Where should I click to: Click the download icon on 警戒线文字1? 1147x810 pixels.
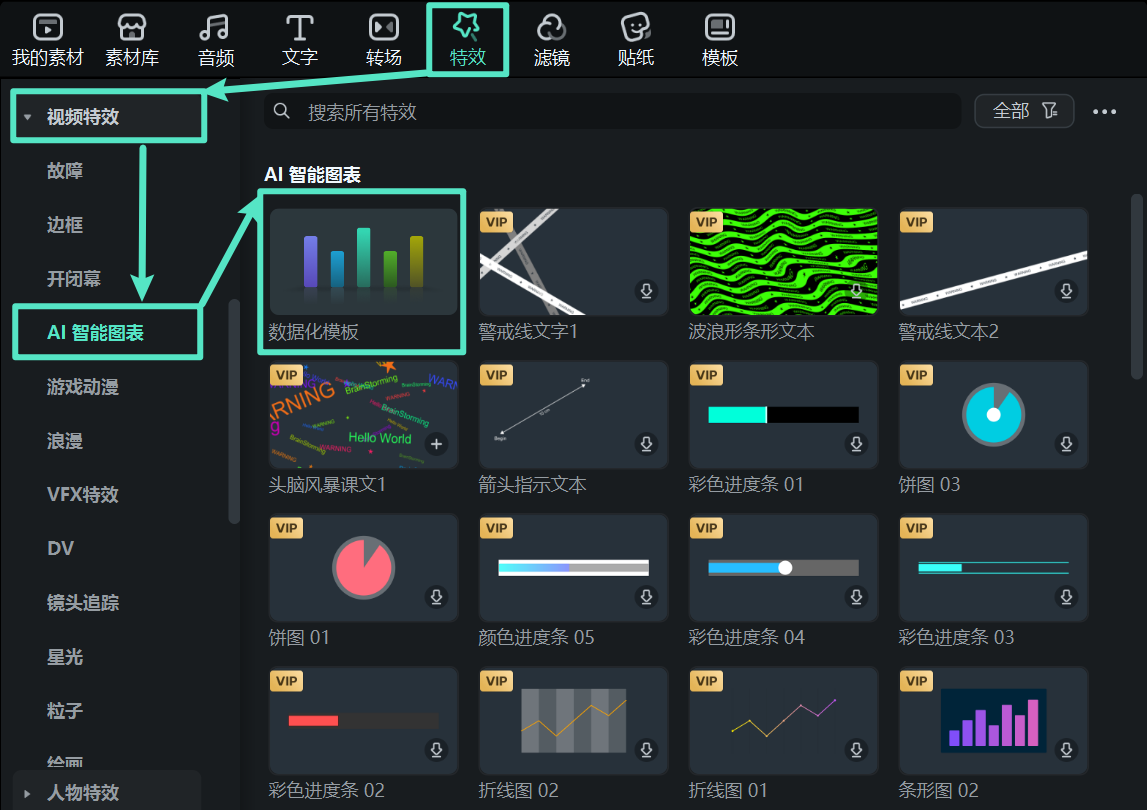646,290
